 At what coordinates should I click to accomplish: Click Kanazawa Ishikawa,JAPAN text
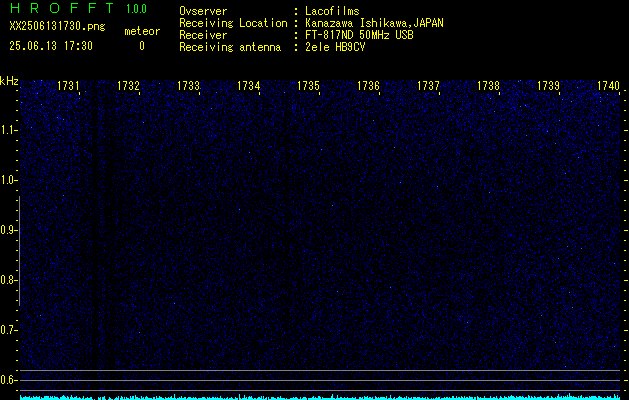[374, 23]
